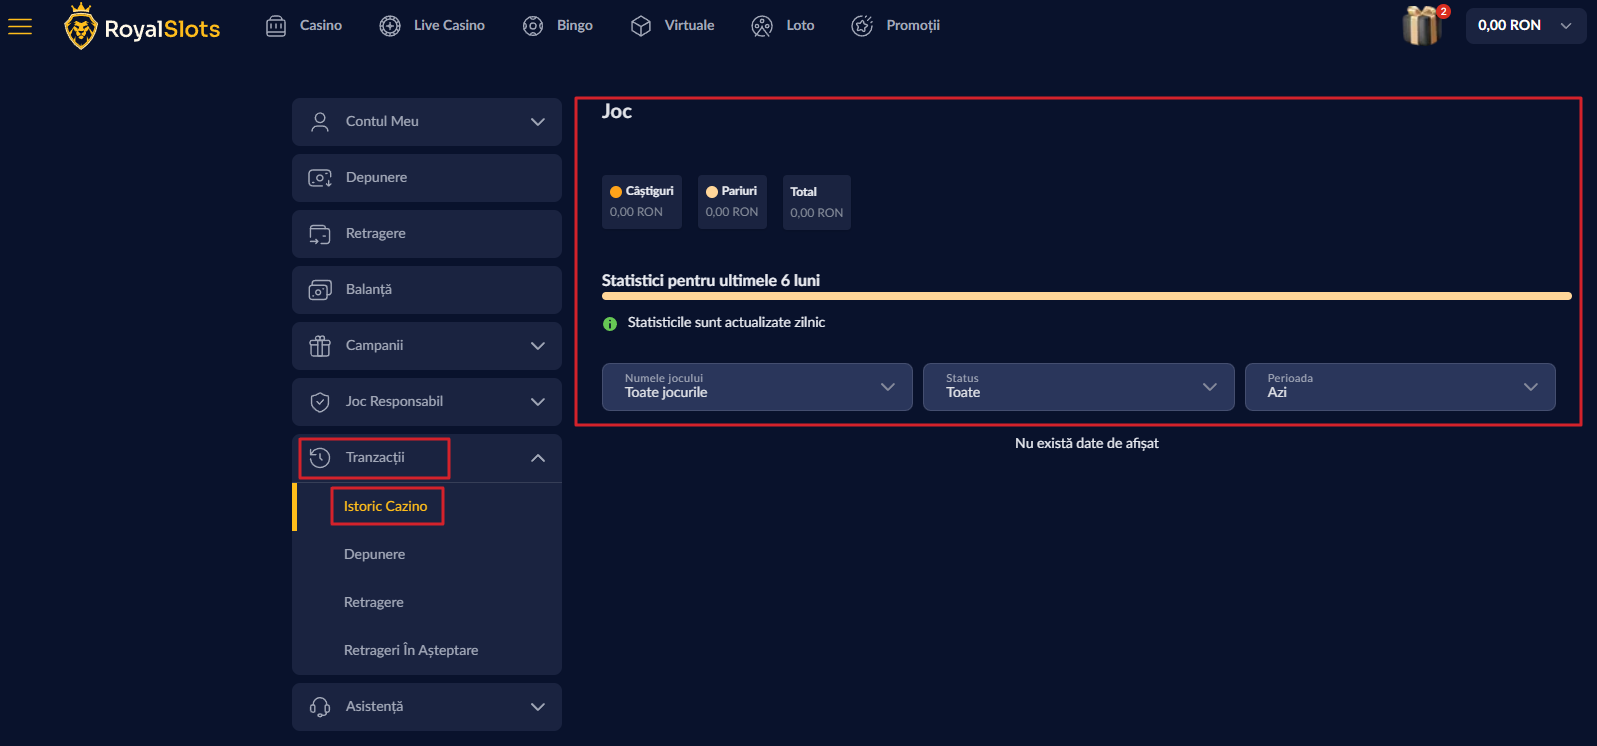Image resolution: width=1597 pixels, height=746 pixels.
Task: Toggle the Câștiguri legend indicator
Action: [616, 192]
